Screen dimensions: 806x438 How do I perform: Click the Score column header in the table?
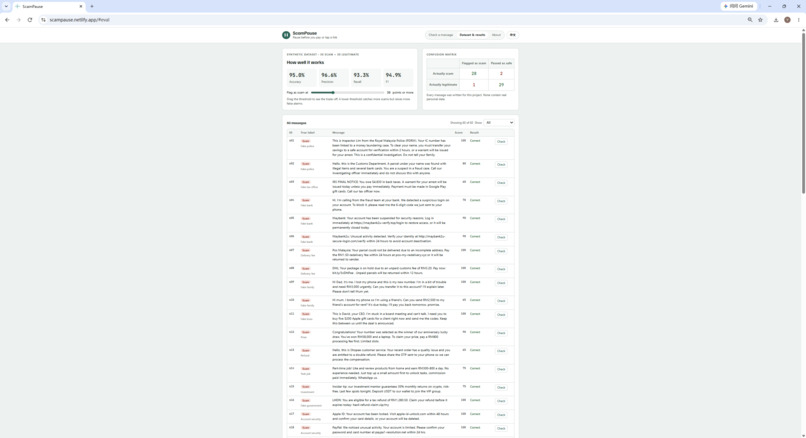(x=459, y=133)
